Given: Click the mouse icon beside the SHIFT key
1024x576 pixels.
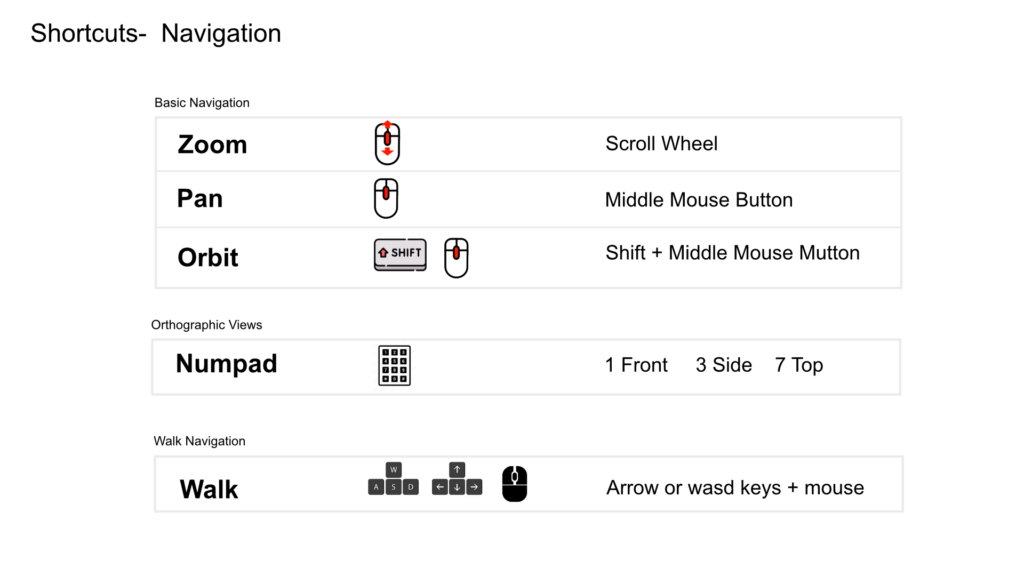Looking at the screenshot, I should [456, 257].
